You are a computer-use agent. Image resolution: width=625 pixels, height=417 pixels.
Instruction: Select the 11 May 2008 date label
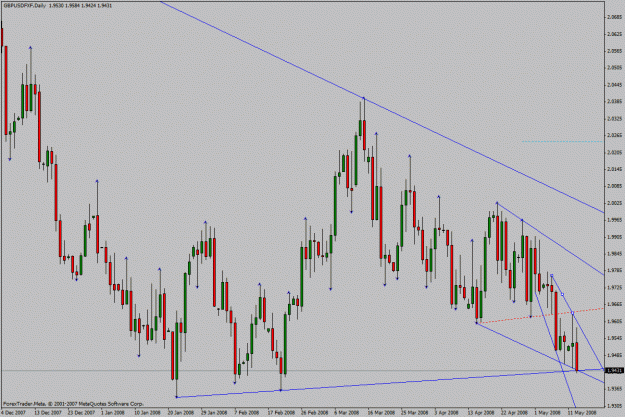(582, 412)
